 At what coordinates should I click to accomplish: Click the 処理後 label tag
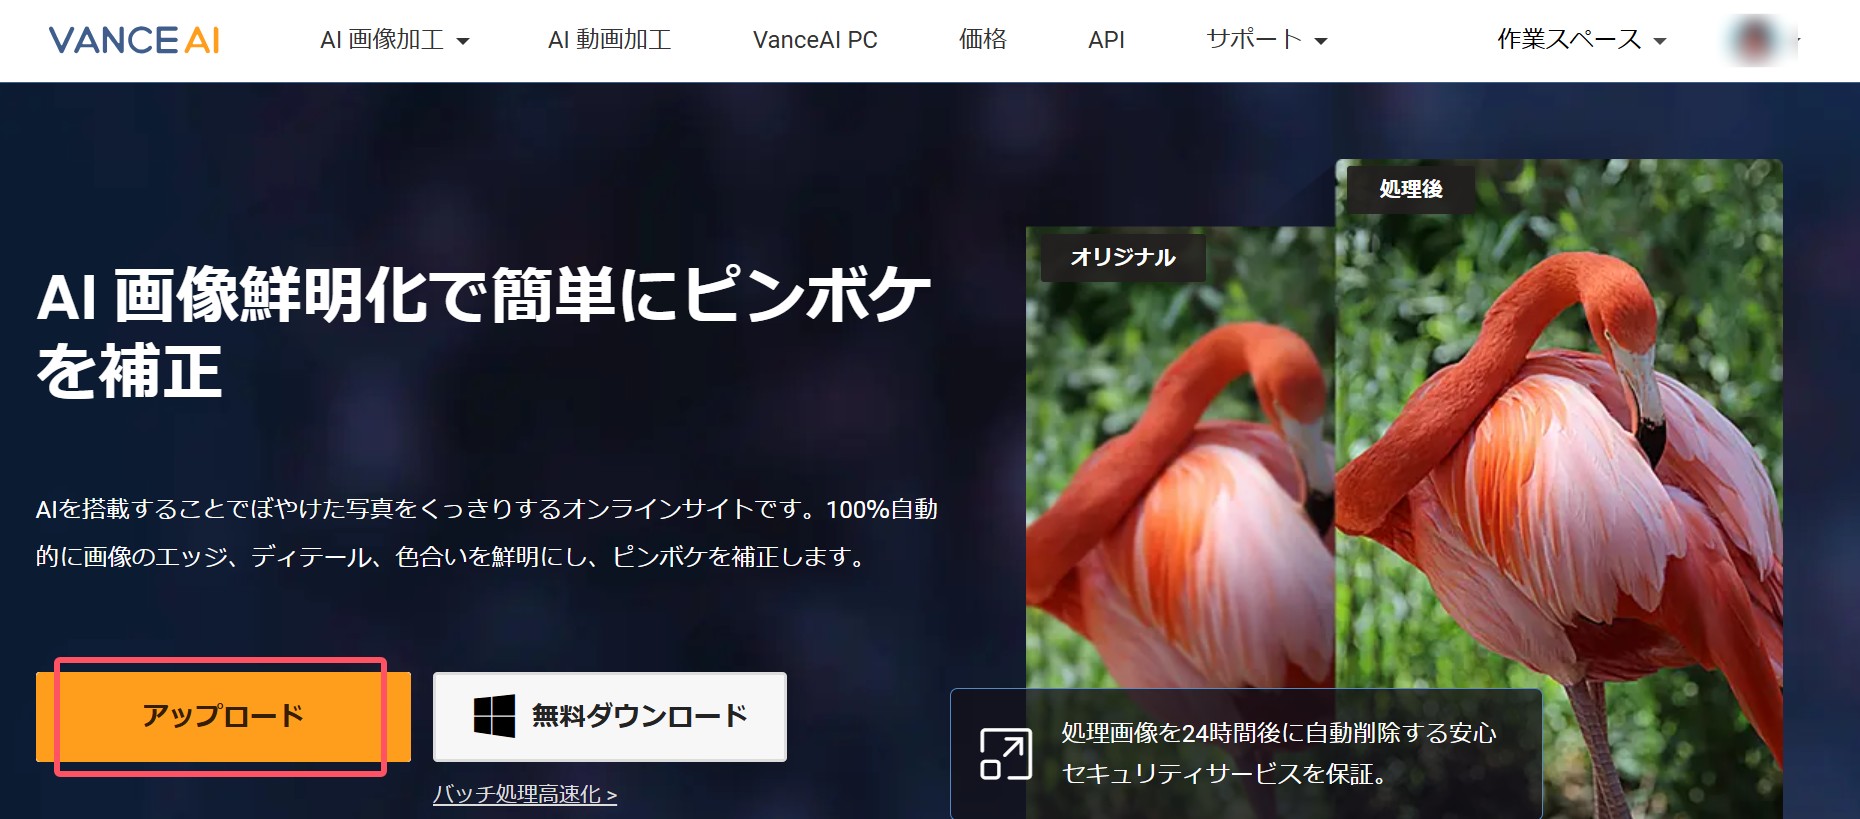tap(1410, 189)
